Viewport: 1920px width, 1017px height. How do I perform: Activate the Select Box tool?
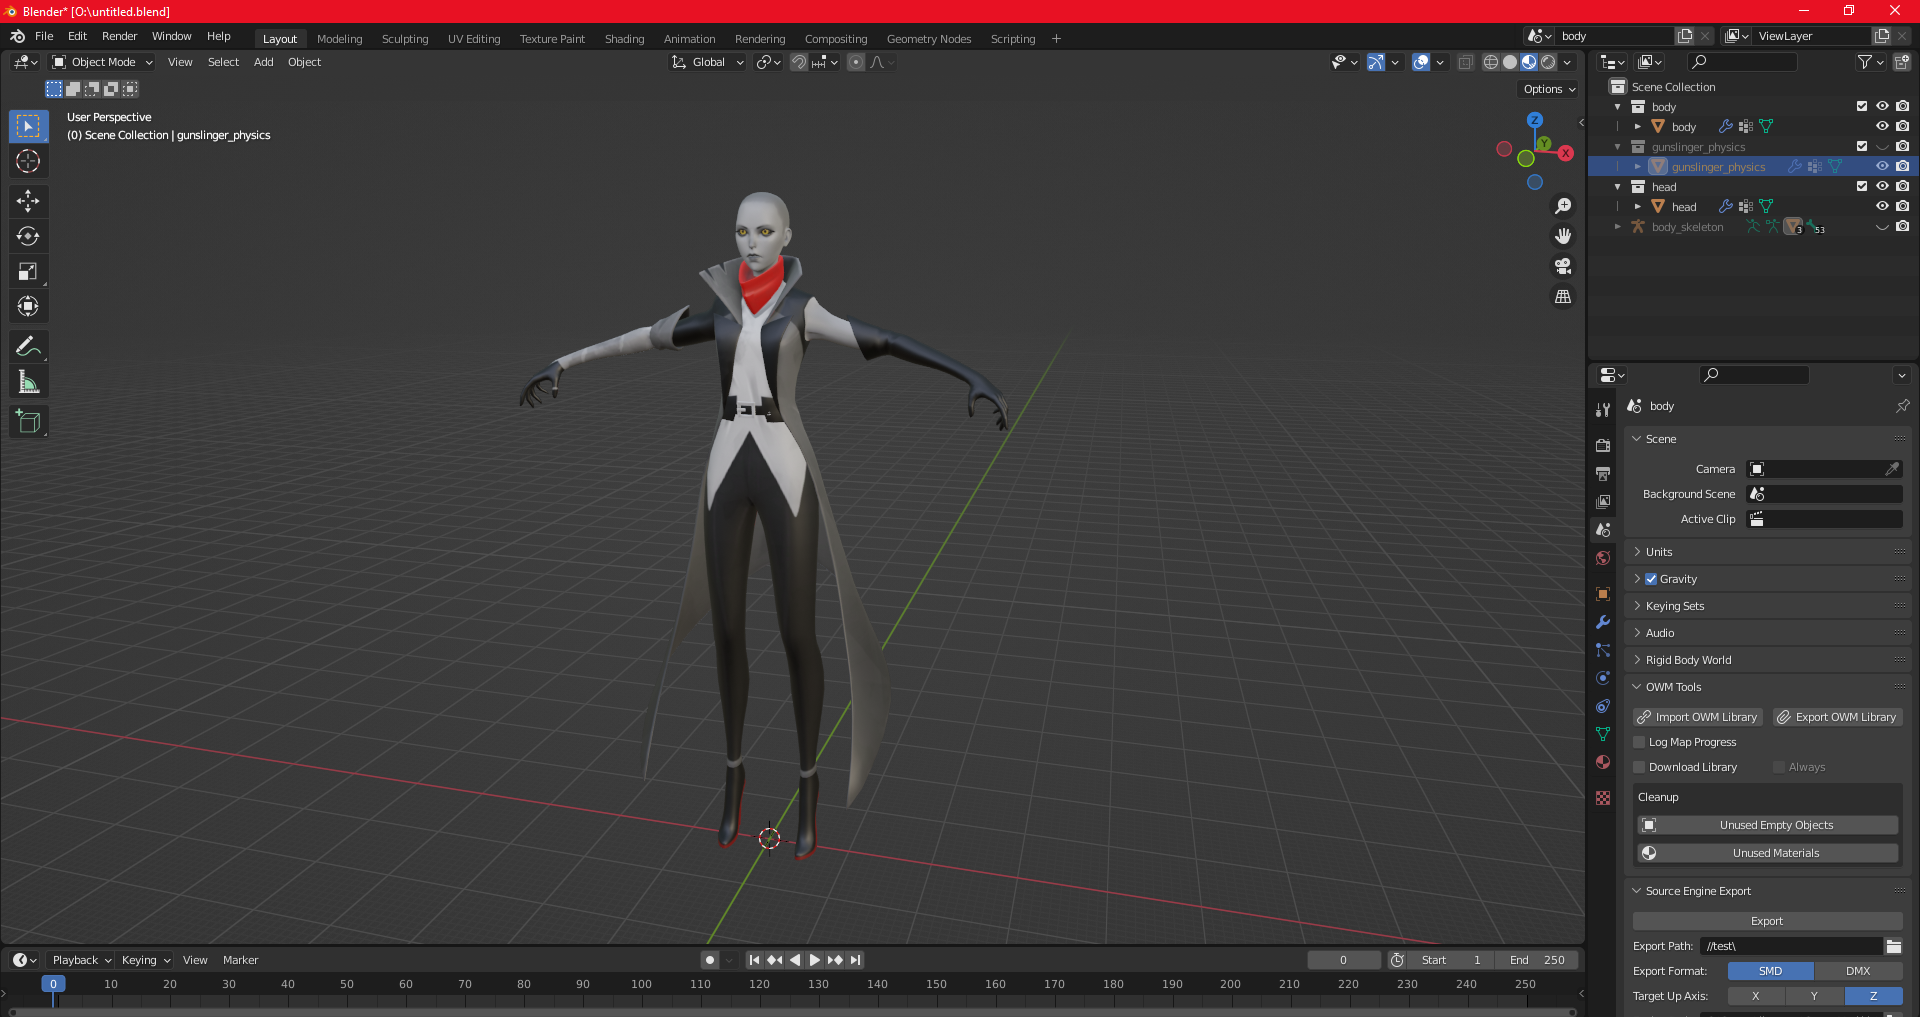pyautogui.click(x=28, y=126)
